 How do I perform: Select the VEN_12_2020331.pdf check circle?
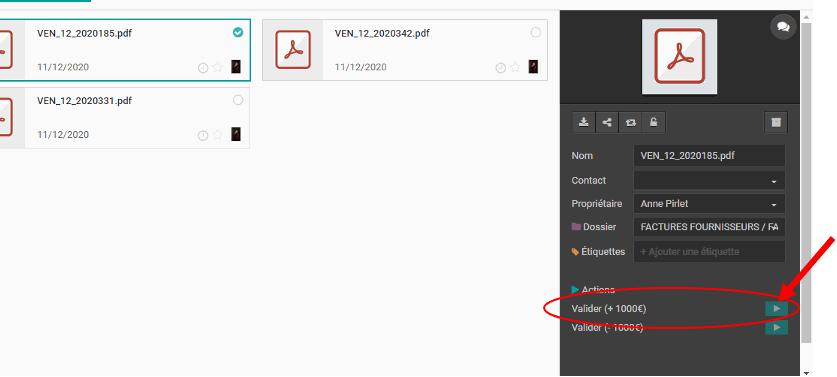pyautogui.click(x=238, y=100)
